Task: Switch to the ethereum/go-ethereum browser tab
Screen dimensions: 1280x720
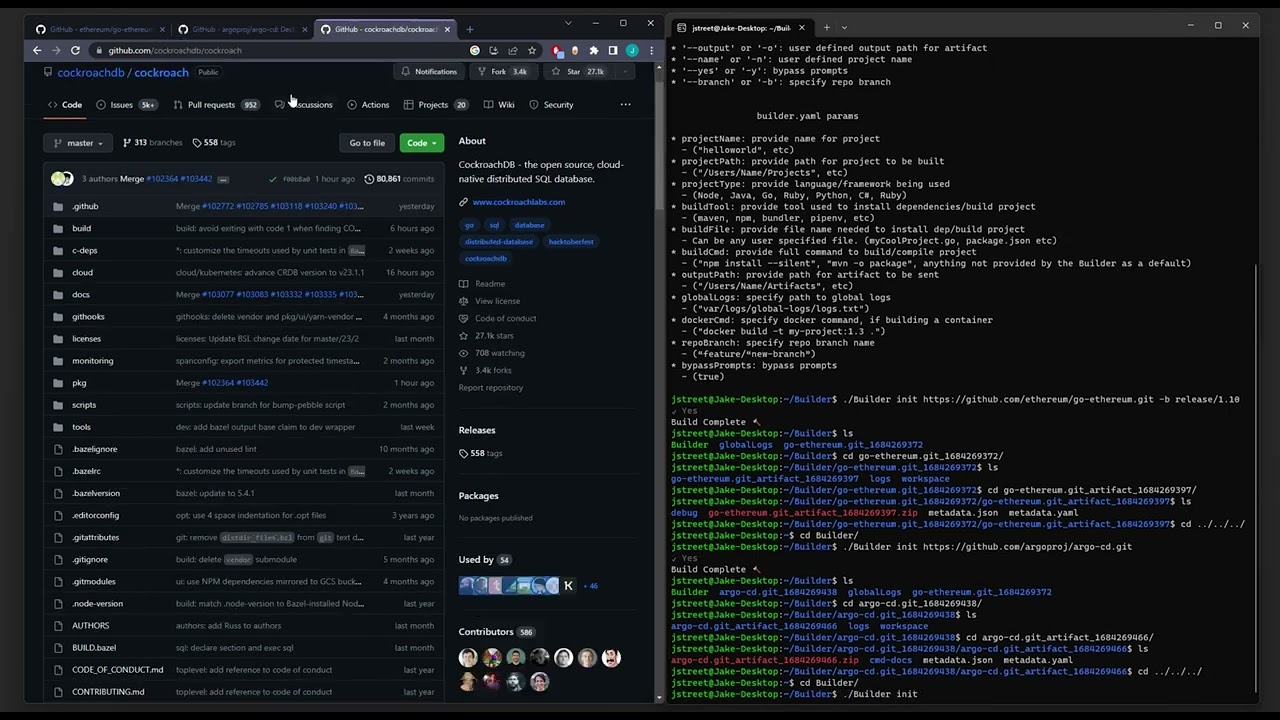Action: 100,29
